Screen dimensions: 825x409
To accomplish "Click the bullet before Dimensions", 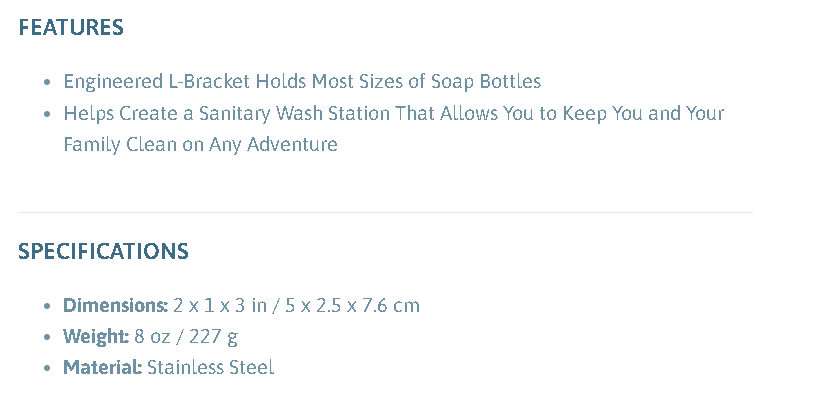I will 47,305.
